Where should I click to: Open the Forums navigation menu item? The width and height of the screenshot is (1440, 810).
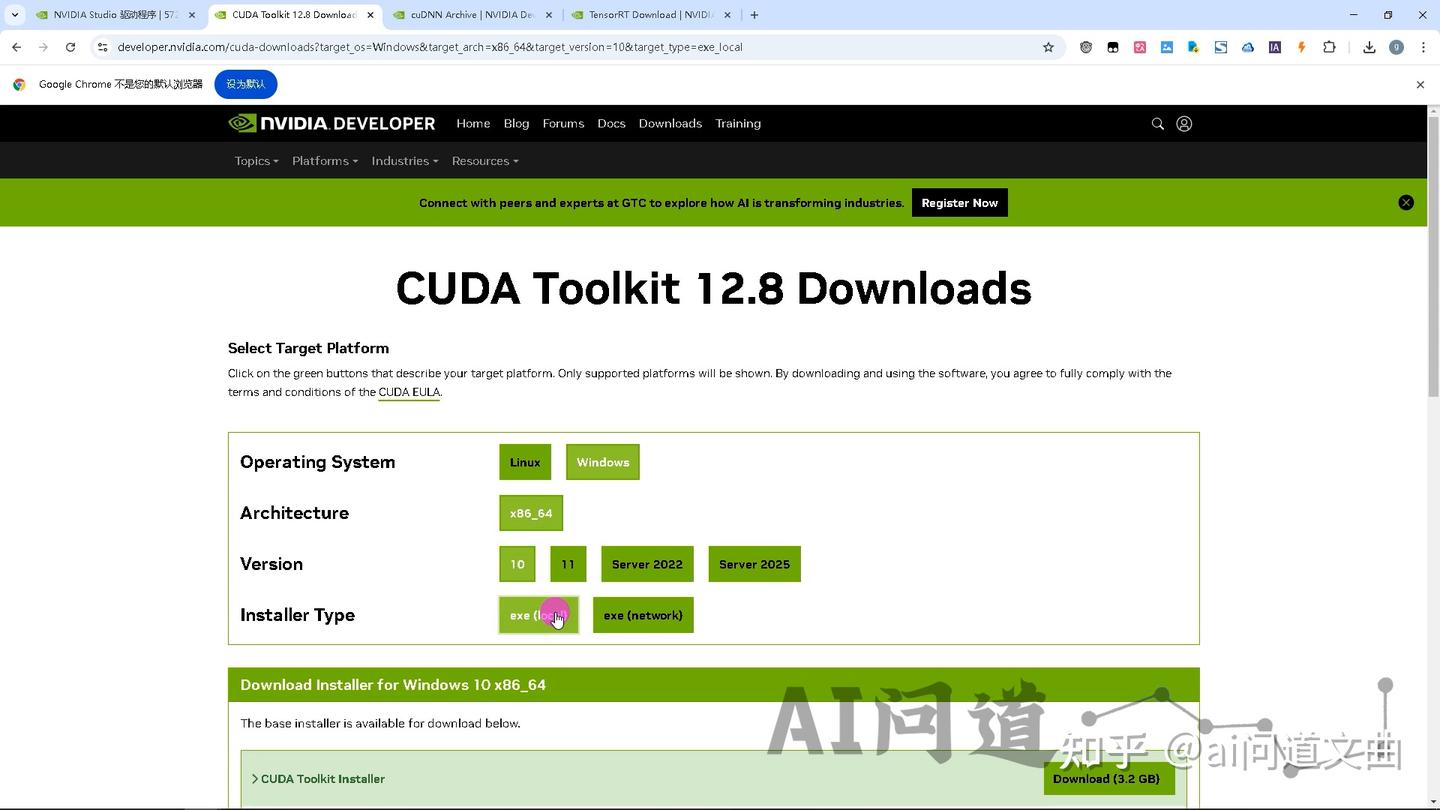(563, 123)
